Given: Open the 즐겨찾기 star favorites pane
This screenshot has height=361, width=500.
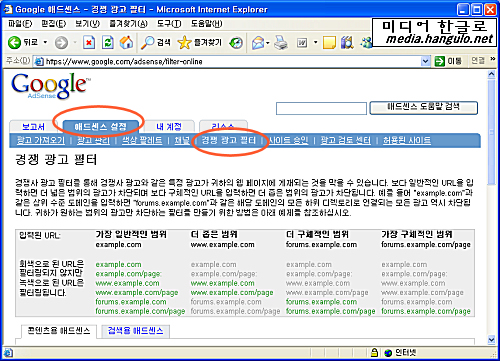Looking at the screenshot, I should pyautogui.click(x=199, y=42).
